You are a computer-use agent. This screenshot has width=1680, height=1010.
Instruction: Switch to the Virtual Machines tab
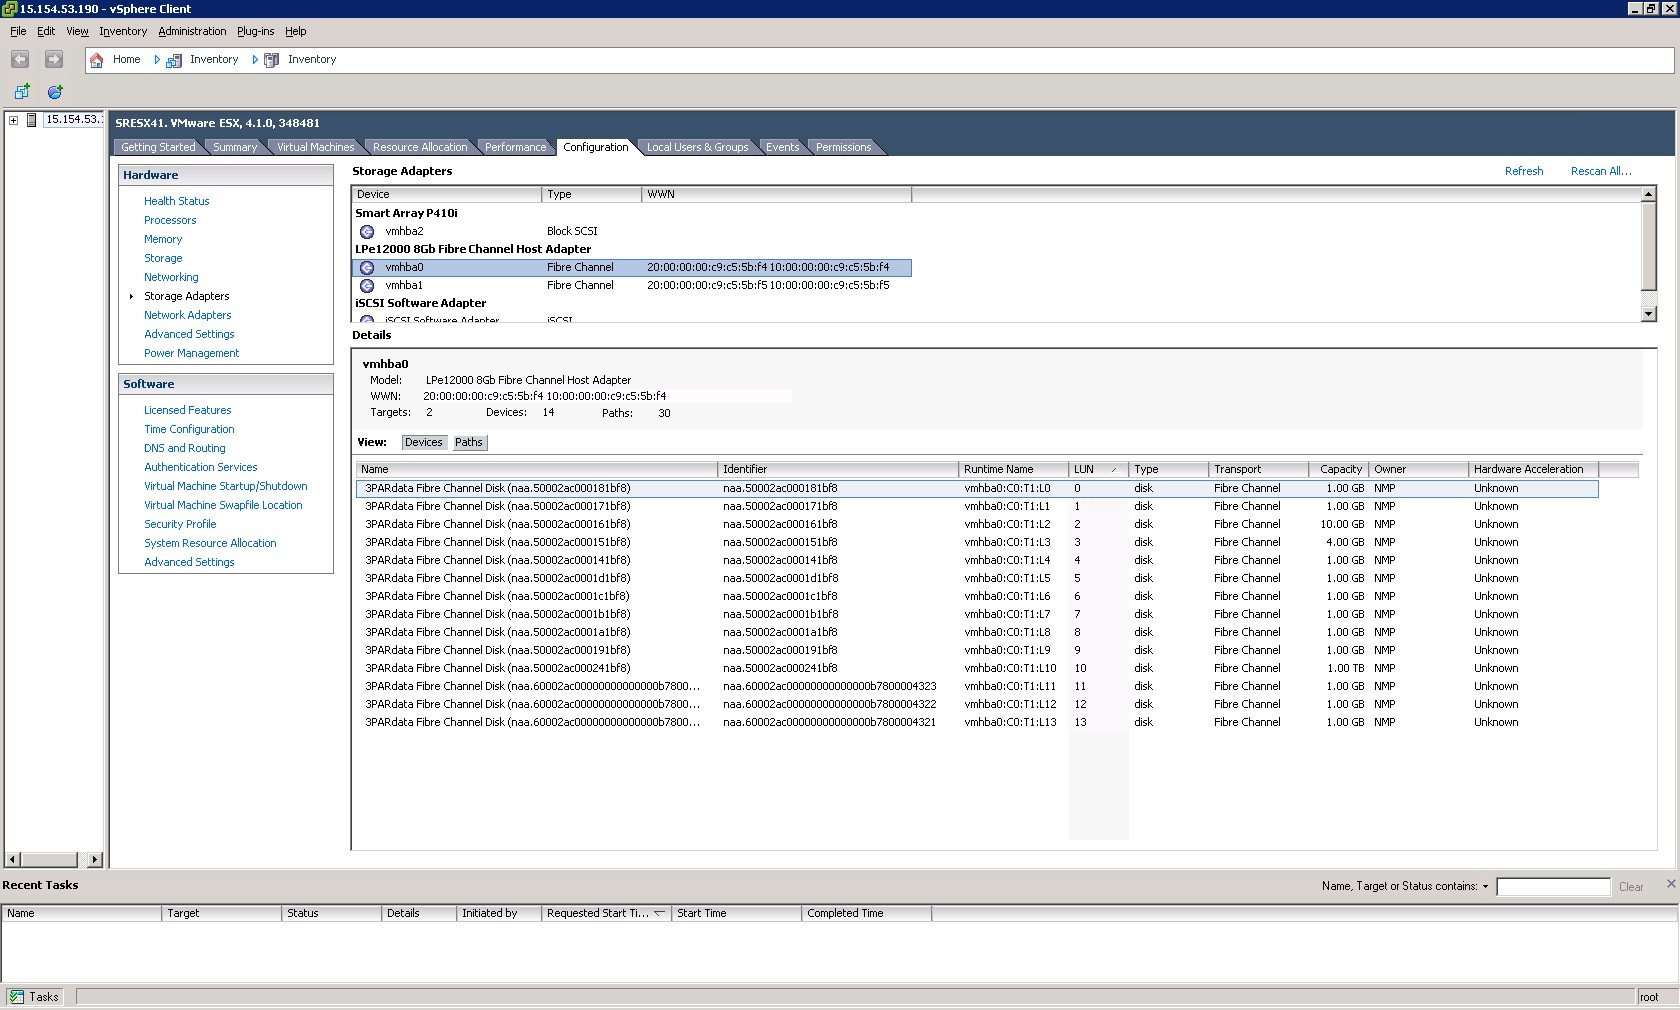(315, 147)
